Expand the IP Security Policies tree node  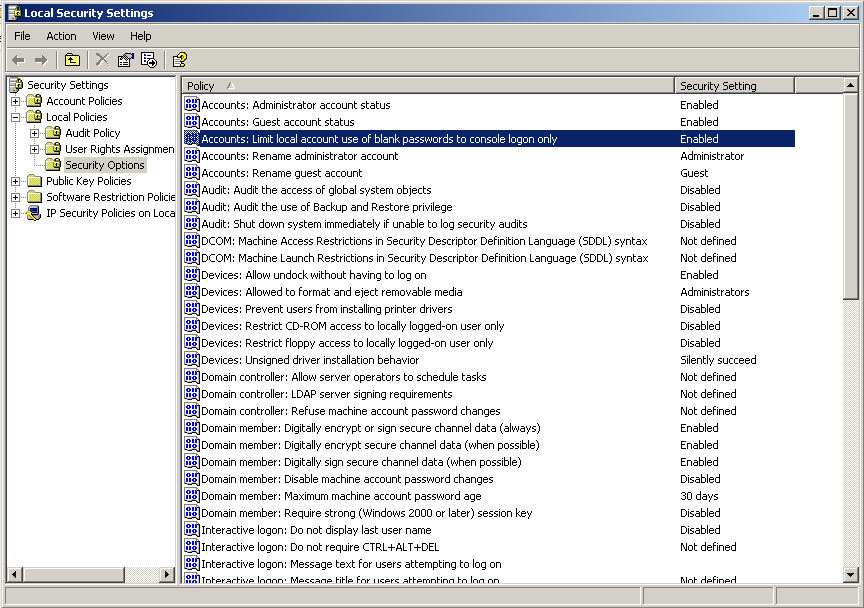(x=16, y=213)
